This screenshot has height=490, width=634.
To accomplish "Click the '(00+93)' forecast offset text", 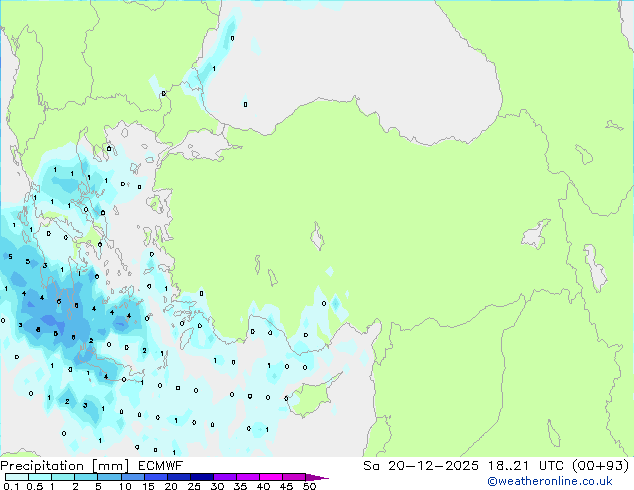I will tap(600, 466).
